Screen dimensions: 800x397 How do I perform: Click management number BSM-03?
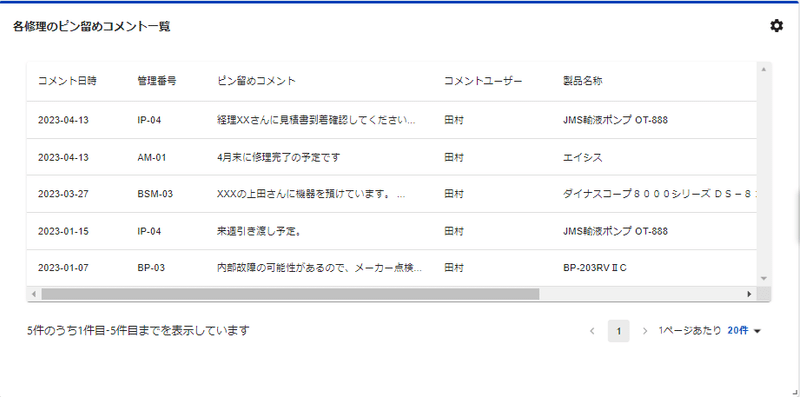[x=155, y=194]
